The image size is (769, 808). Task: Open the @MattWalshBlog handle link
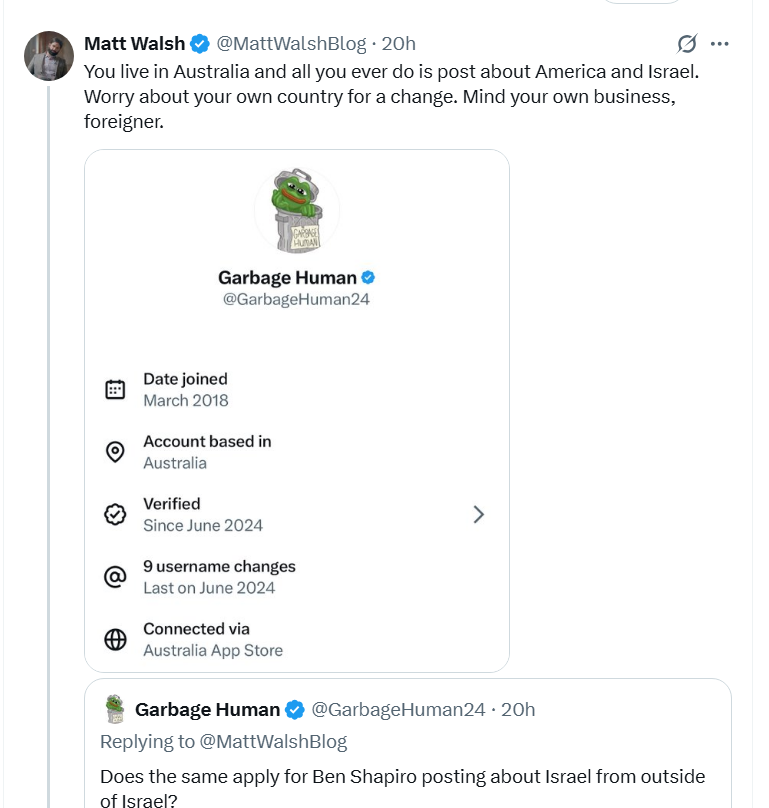coord(291,44)
